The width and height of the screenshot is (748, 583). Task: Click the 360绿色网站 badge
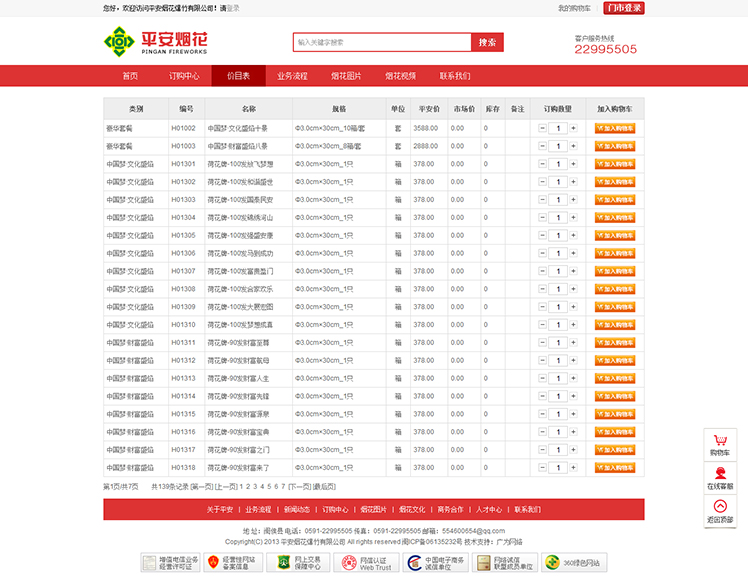(x=576, y=563)
